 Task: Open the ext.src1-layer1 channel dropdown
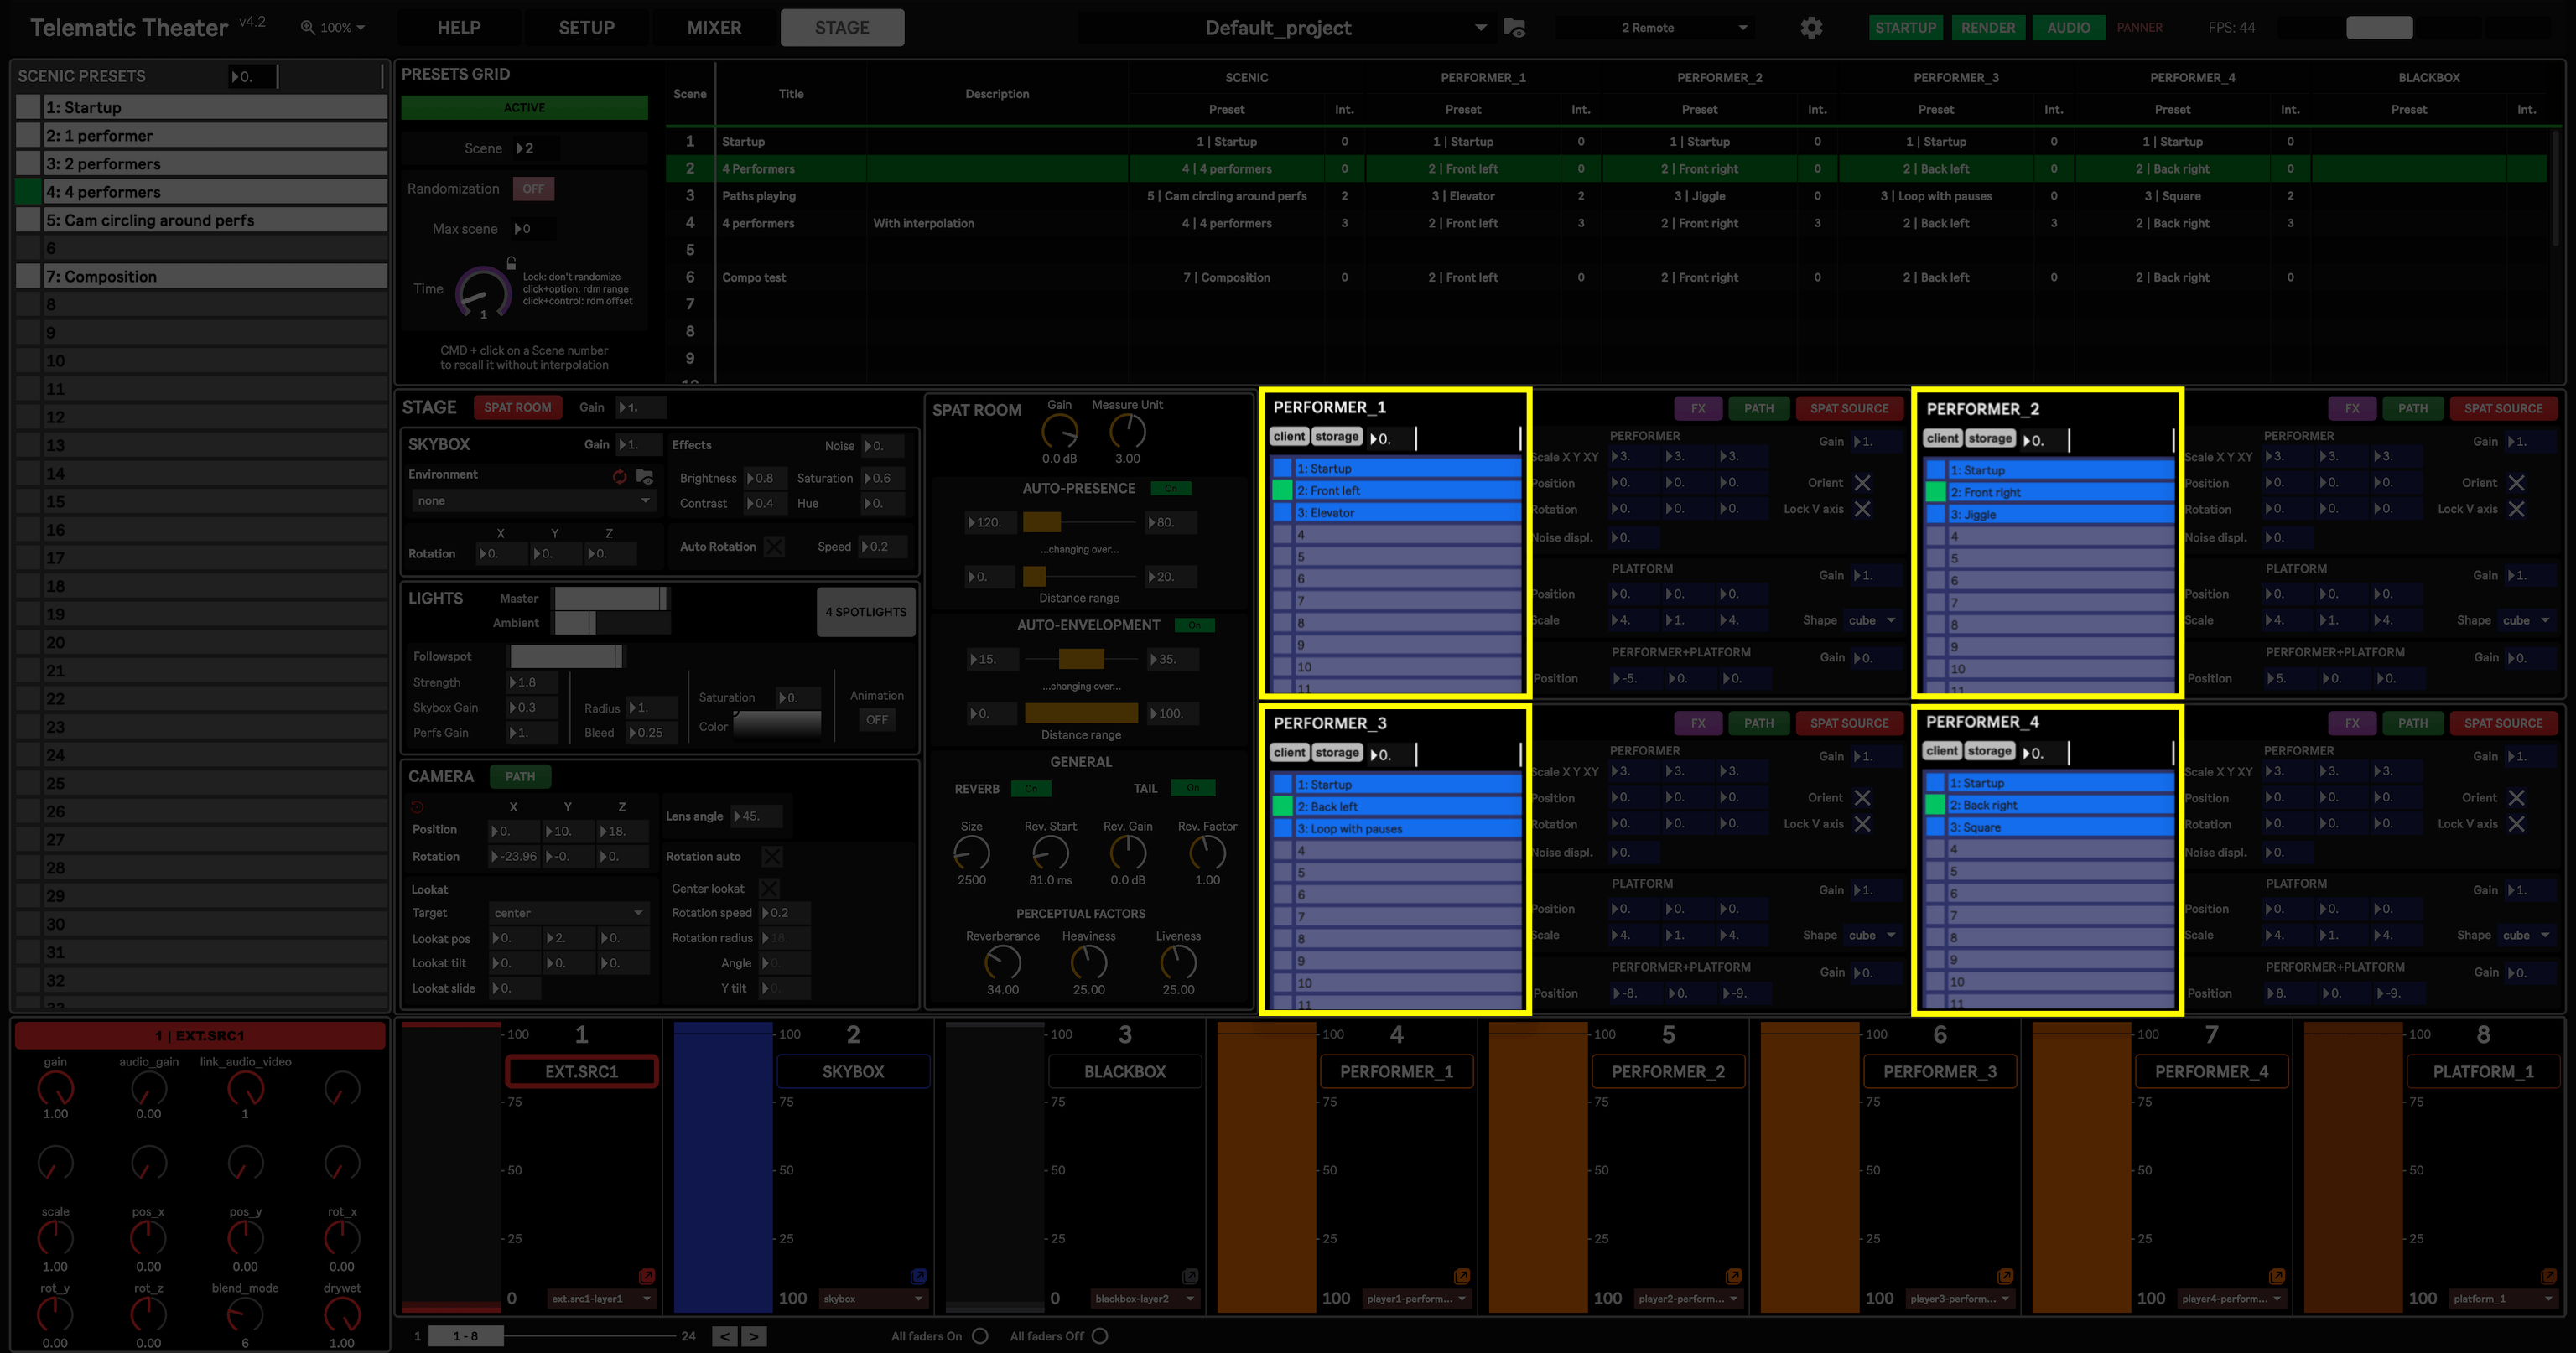(601, 1299)
